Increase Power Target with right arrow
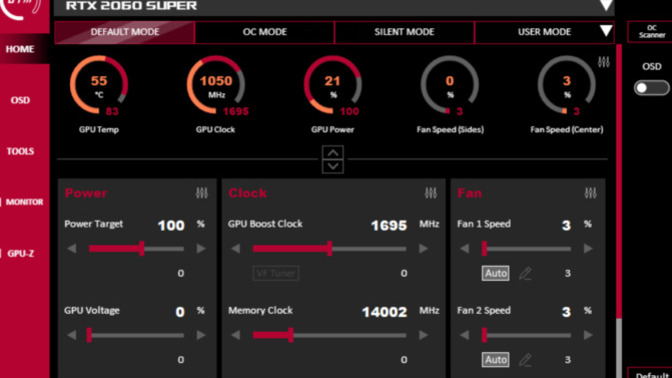The width and height of the screenshot is (672, 378). click(201, 249)
